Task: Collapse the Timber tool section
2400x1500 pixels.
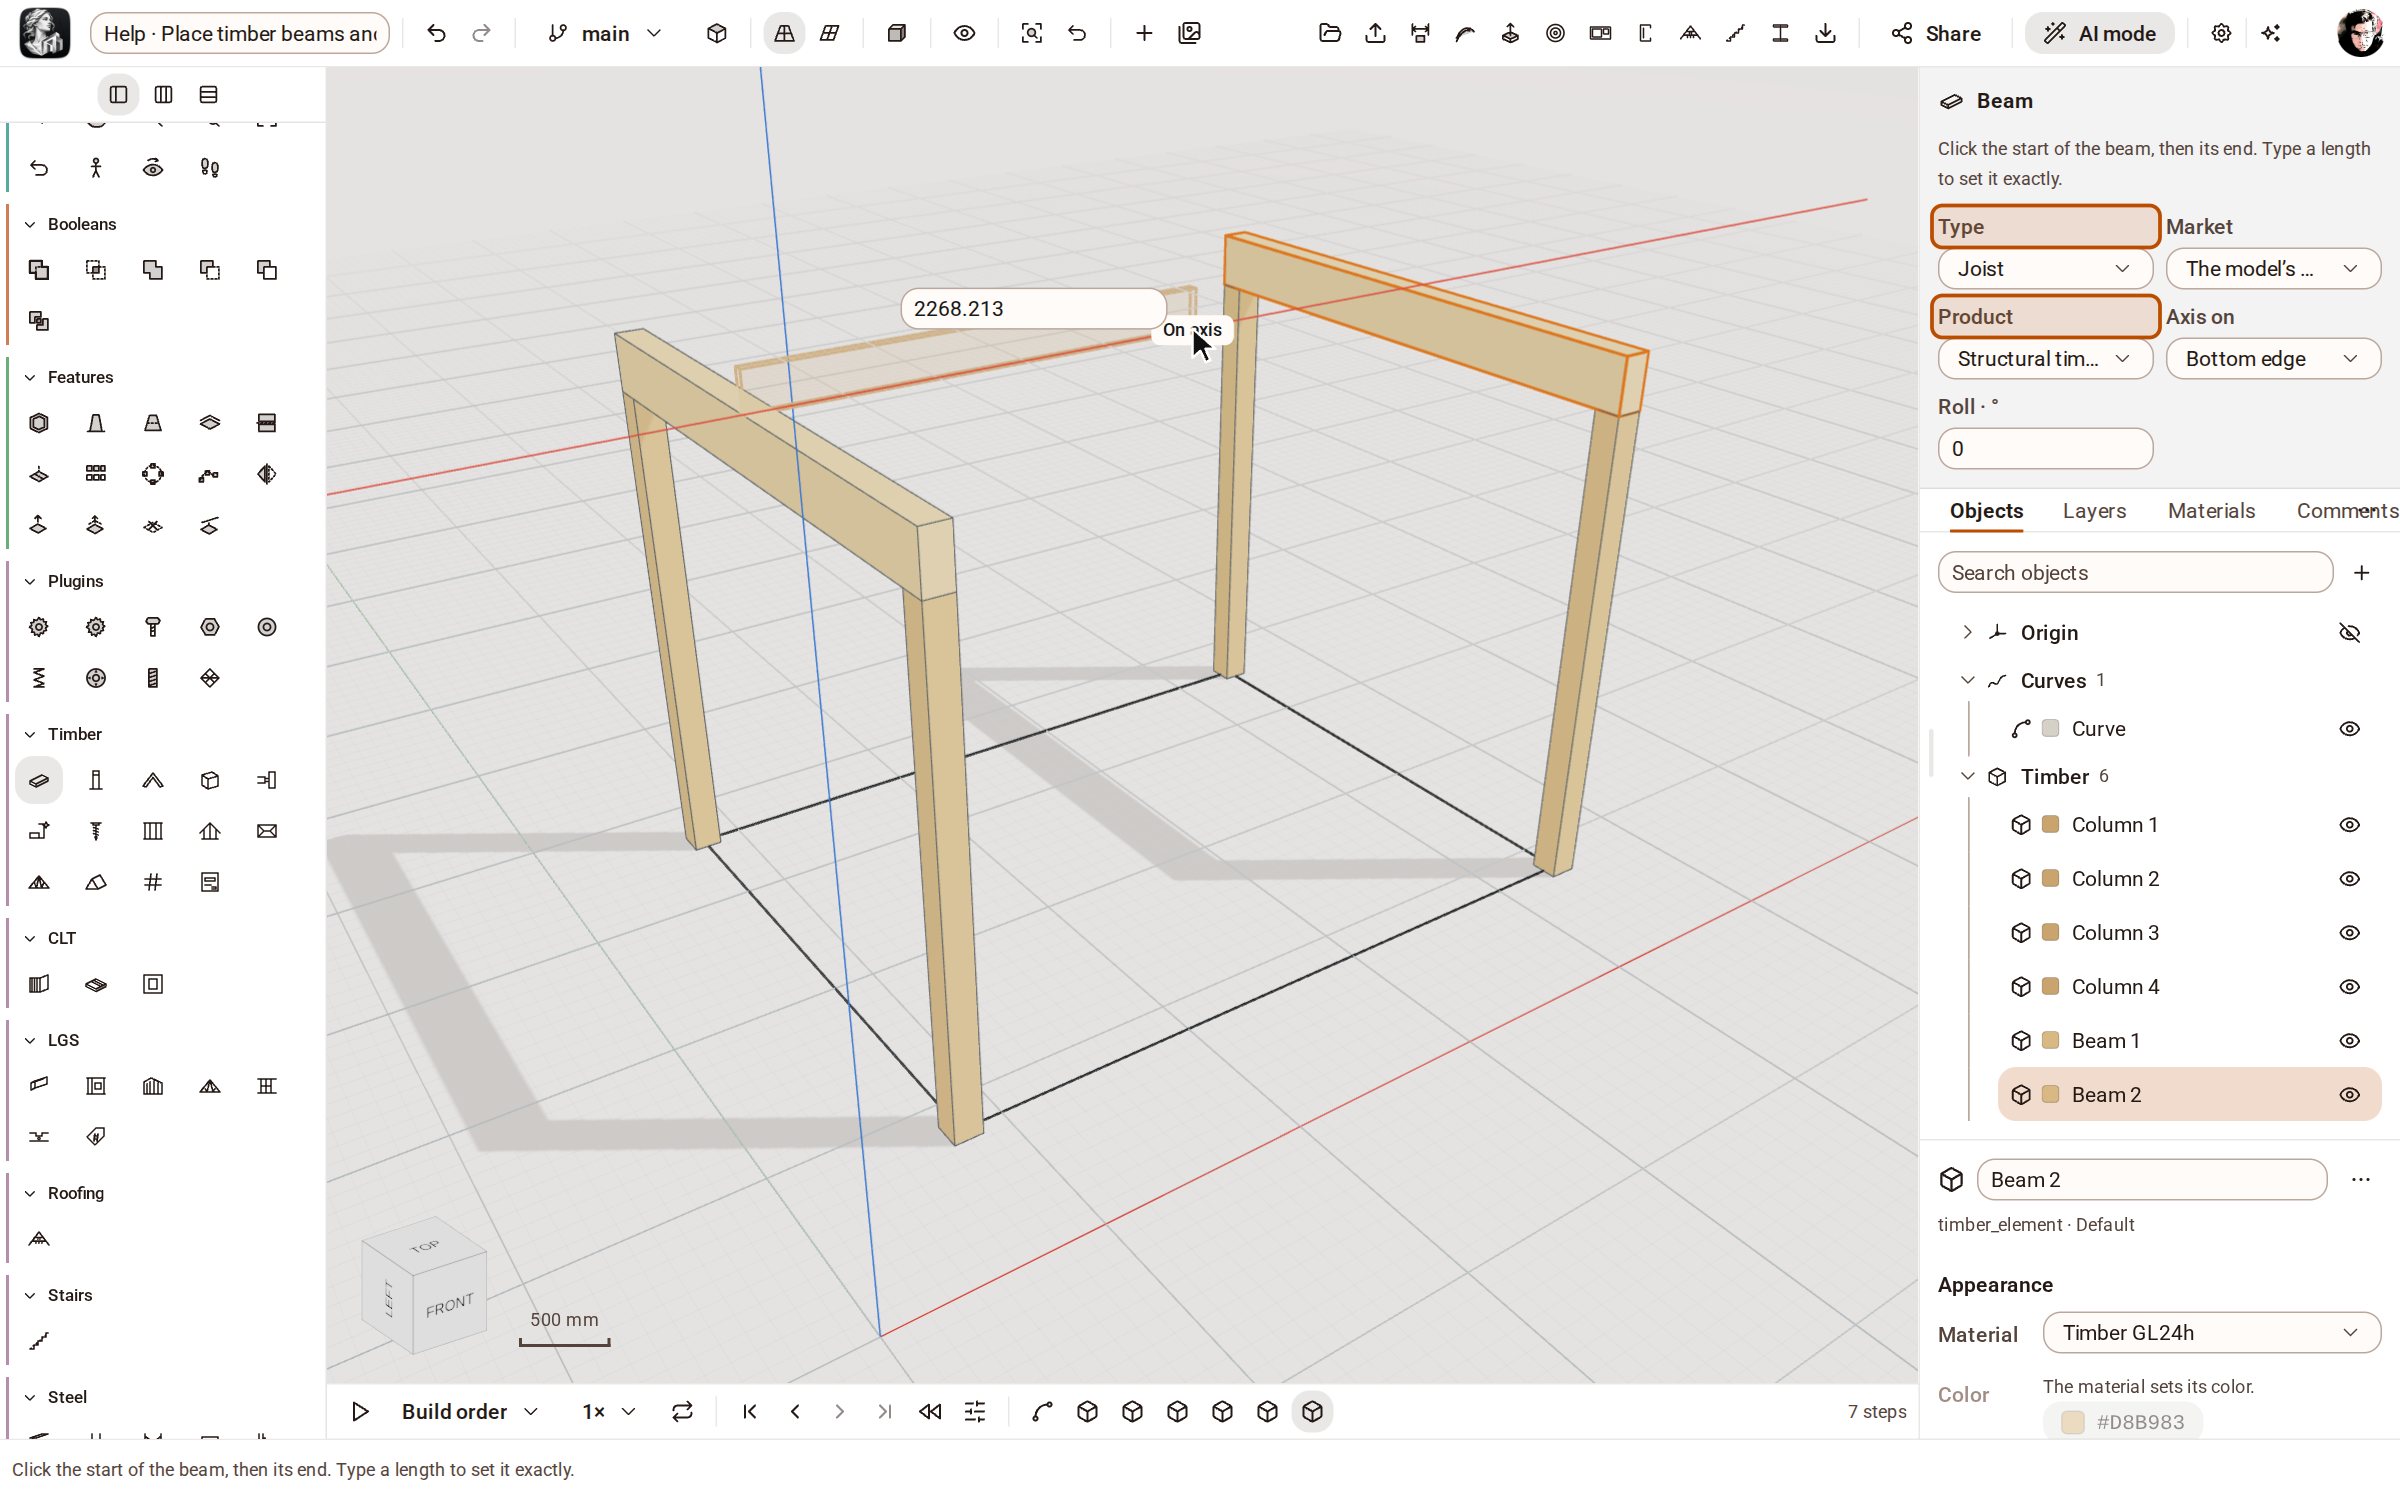Action: coord(30,734)
